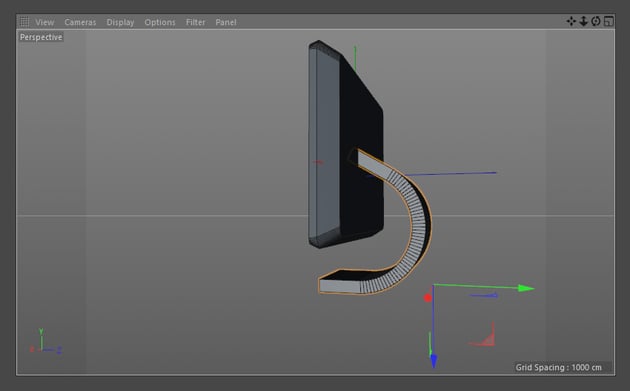Open the Cameras menu
Image resolution: width=630 pixels, height=391 pixels.
[x=80, y=22]
